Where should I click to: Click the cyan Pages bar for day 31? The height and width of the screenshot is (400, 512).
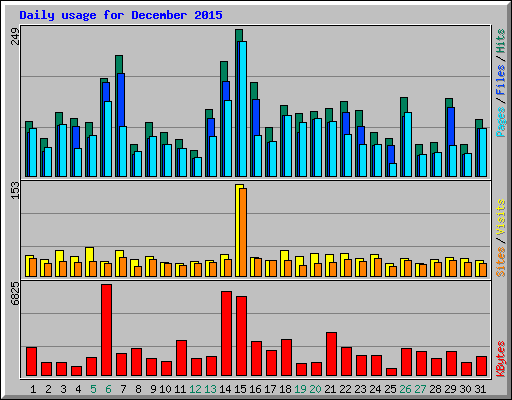click(483, 153)
